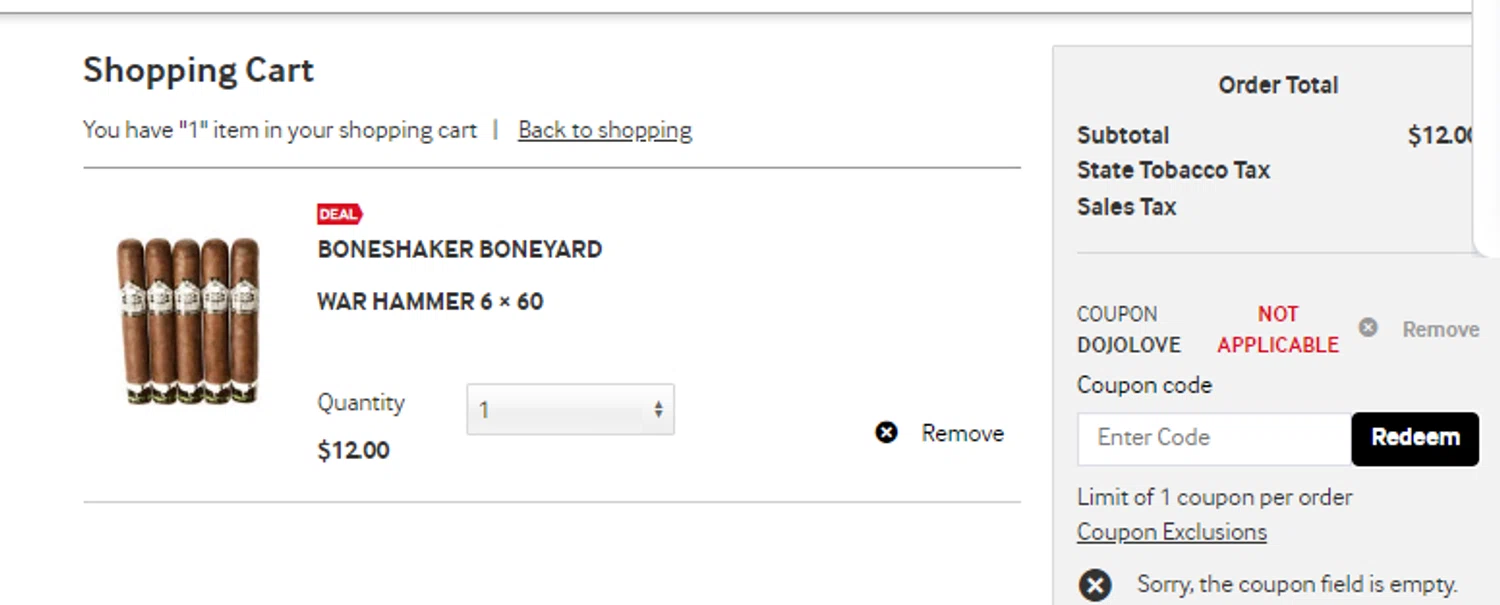Click the gray X icon next to DOJOLOVE coupon
This screenshot has height=605, width=1500.
tap(1368, 328)
